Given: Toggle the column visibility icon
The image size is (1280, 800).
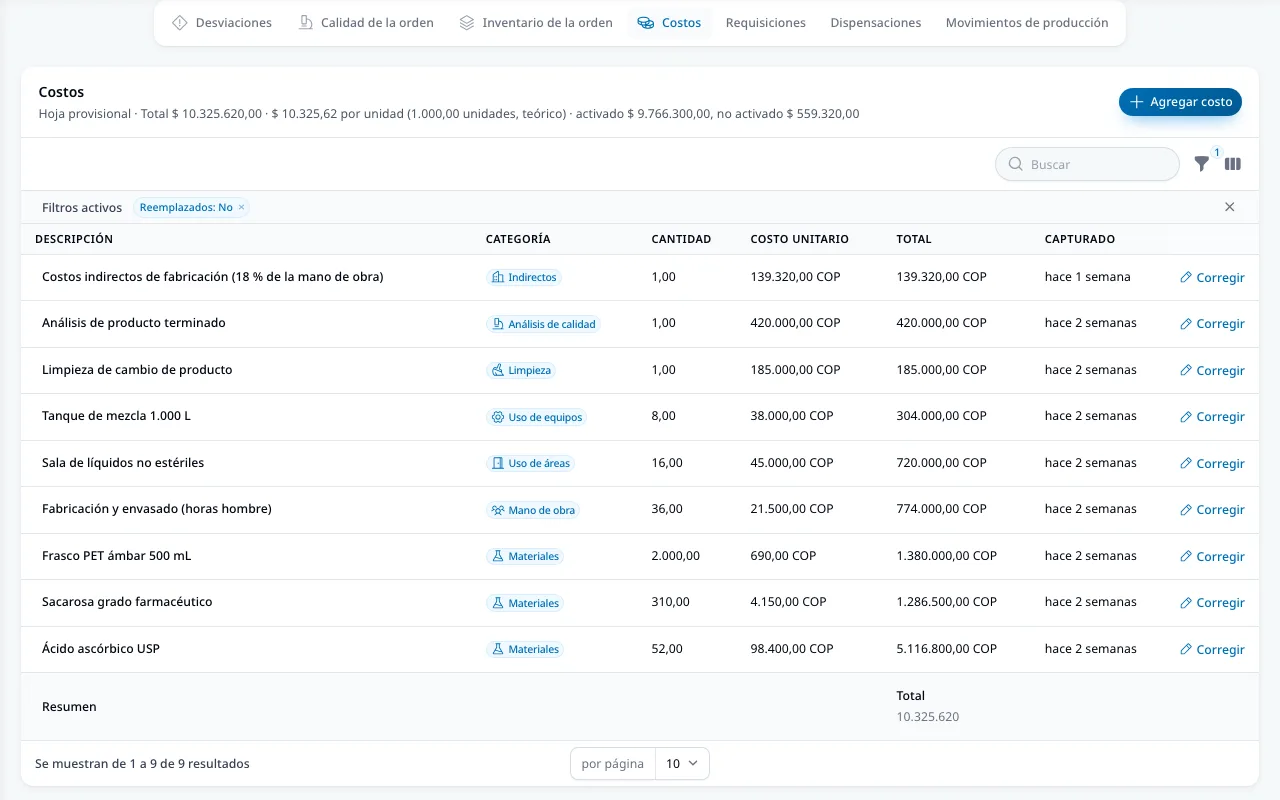Looking at the screenshot, I should click(x=1233, y=164).
